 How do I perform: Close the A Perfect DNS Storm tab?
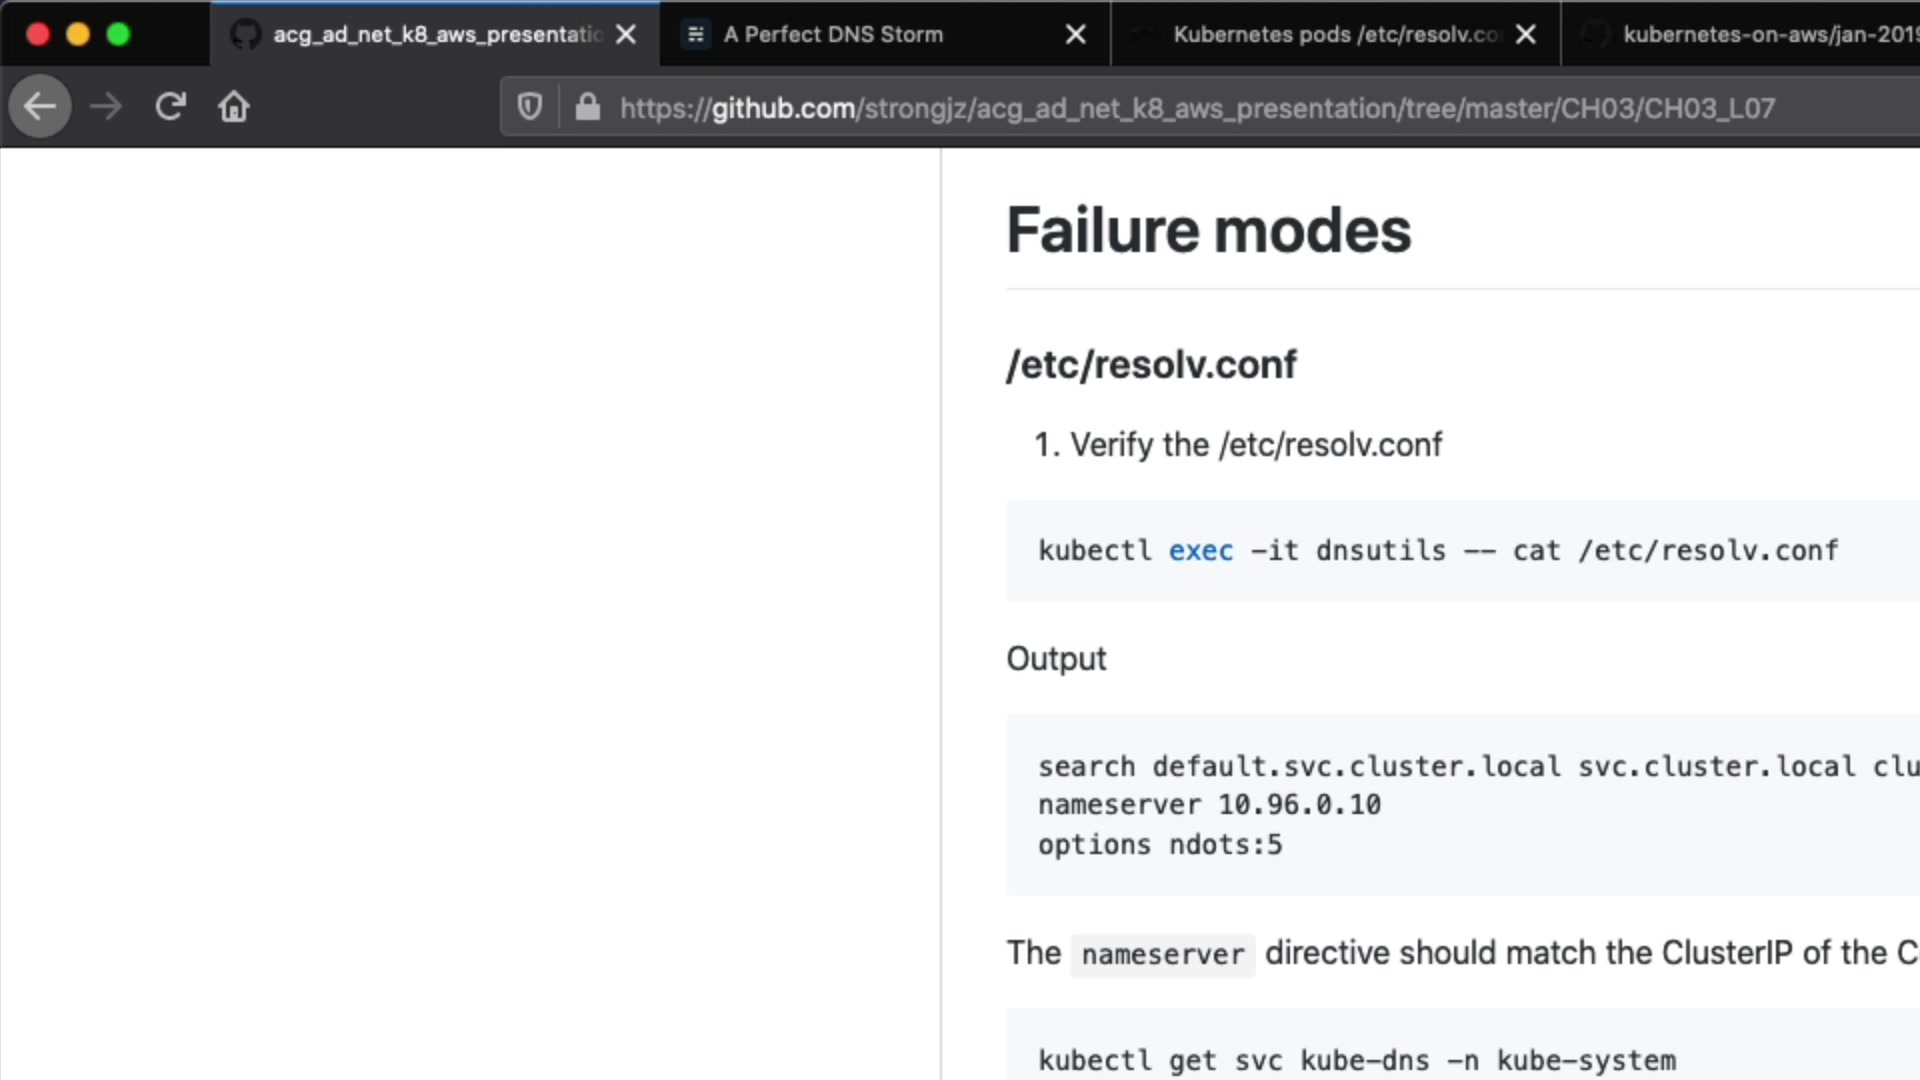pos(1076,35)
